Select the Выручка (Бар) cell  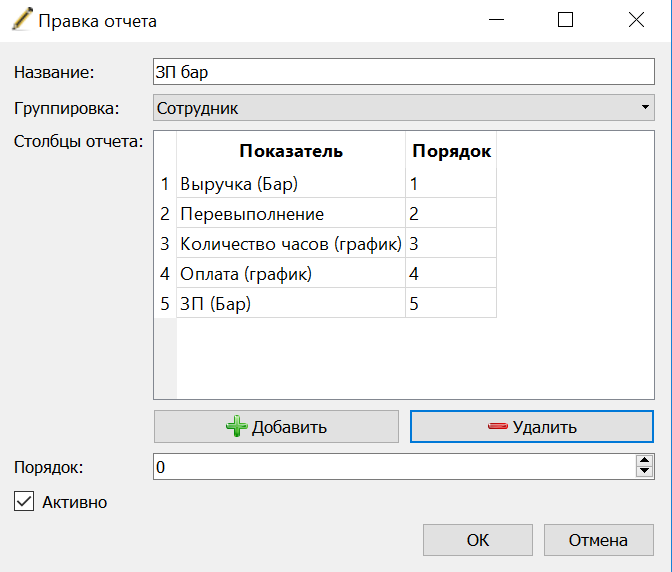[291, 183]
